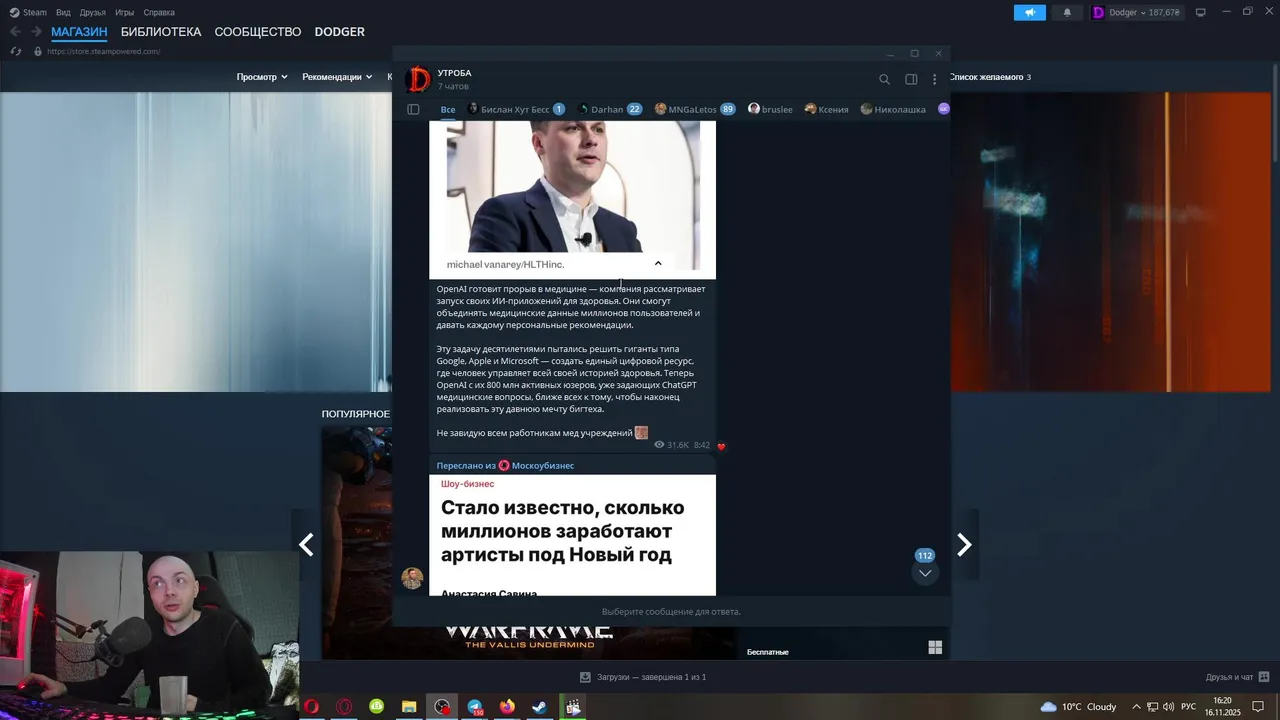Screen dimensions: 1280x720
Task: Open Darhan chat tab
Action: pos(610,109)
